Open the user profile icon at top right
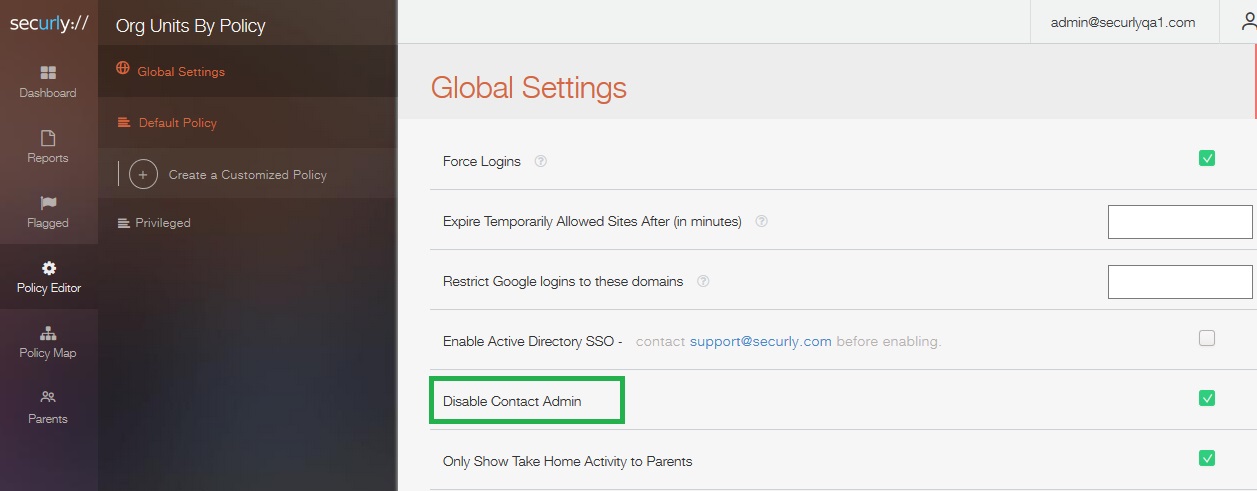This screenshot has width=1257, height=491. 1247,22
